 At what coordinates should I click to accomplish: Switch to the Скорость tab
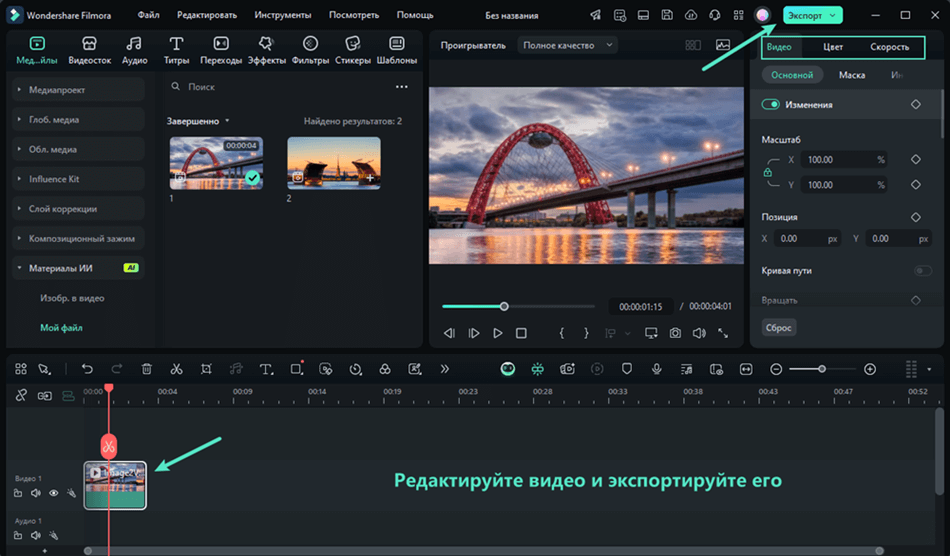pos(889,47)
